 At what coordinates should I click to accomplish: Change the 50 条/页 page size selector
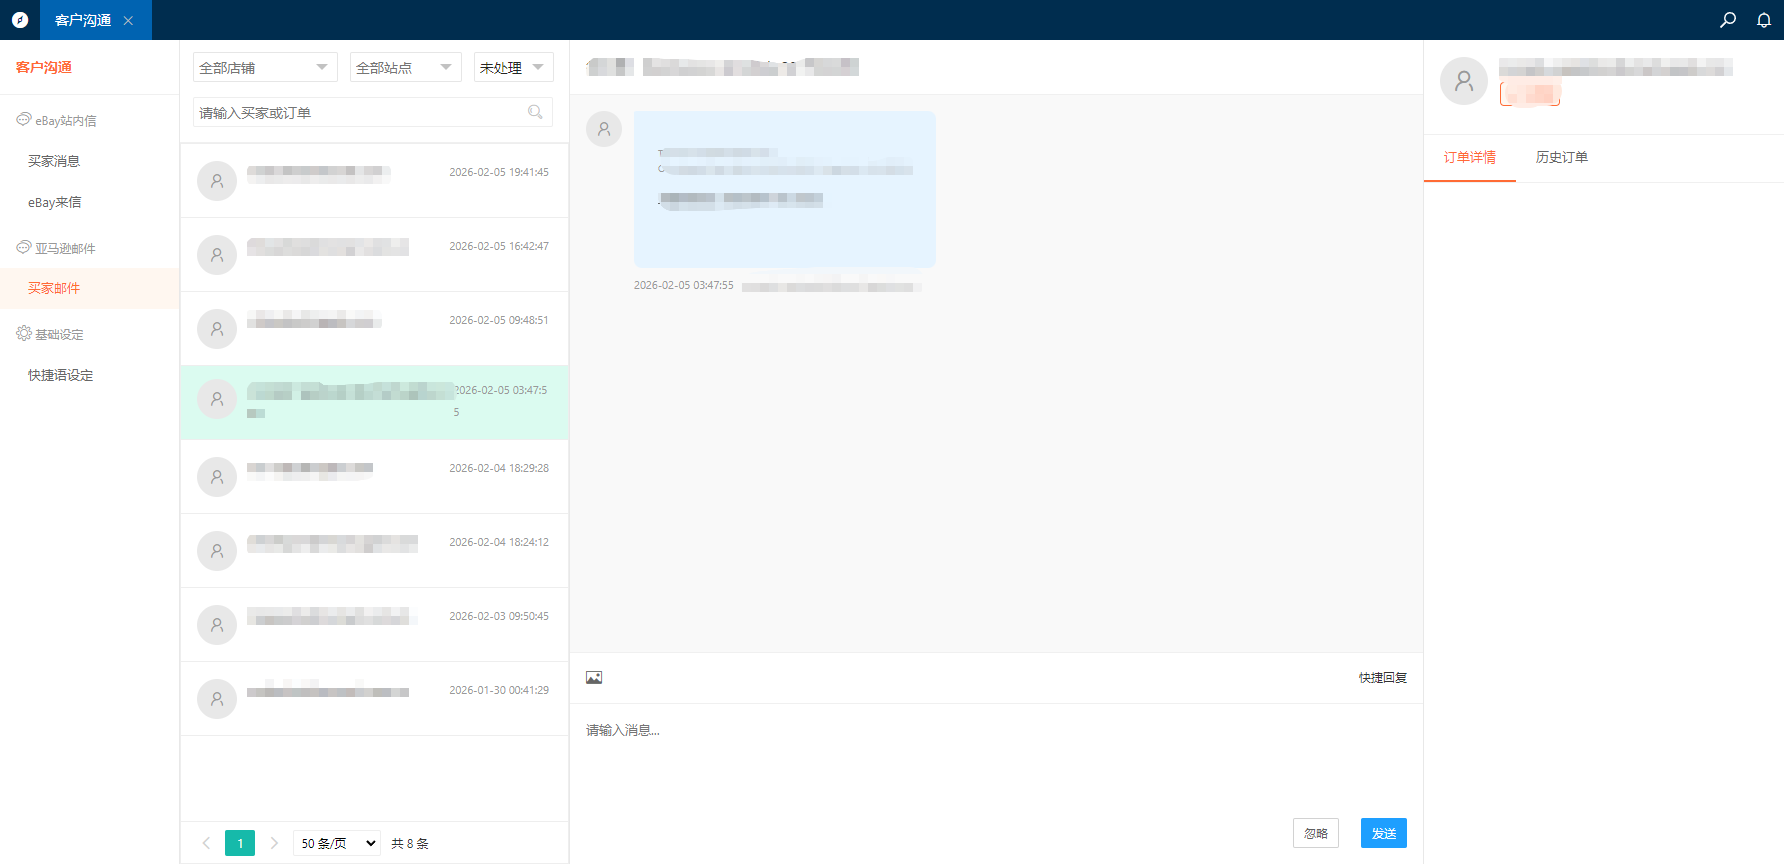point(337,843)
